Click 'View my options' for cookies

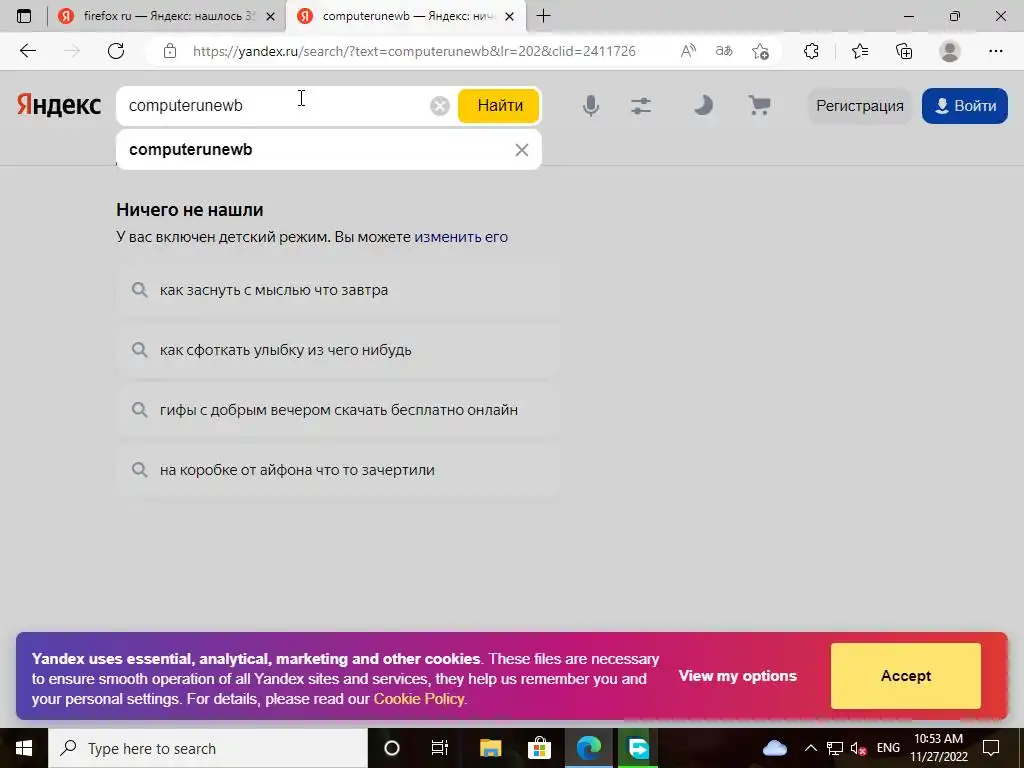[x=737, y=676]
